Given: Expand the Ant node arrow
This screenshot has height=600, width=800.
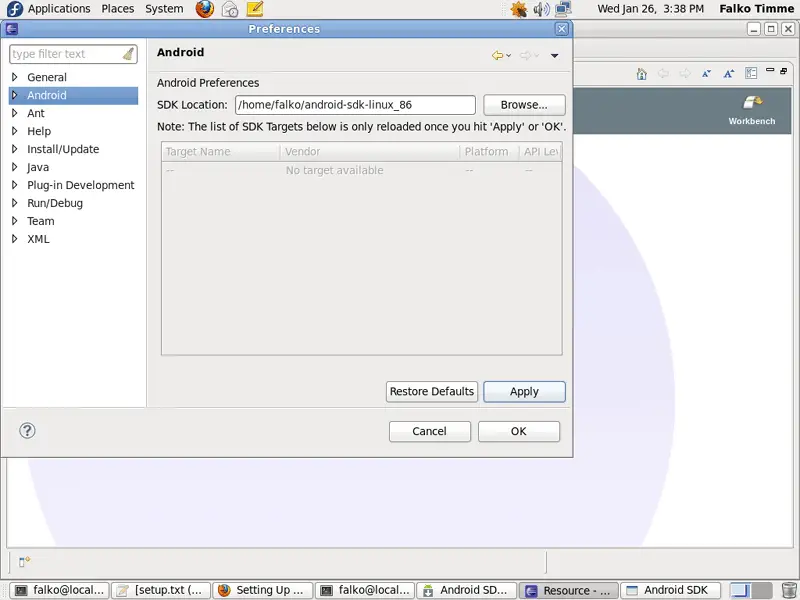Looking at the screenshot, I should click(x=15, y=113).
